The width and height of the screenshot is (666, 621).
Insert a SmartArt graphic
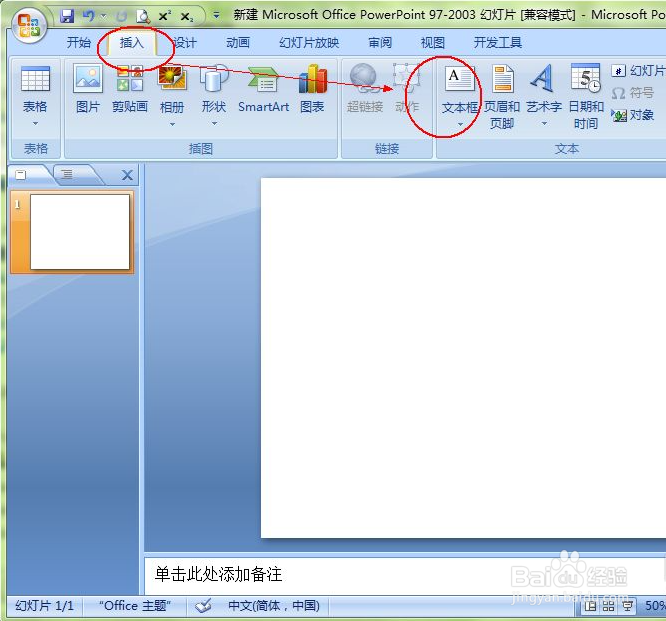[x=263, y=88]
